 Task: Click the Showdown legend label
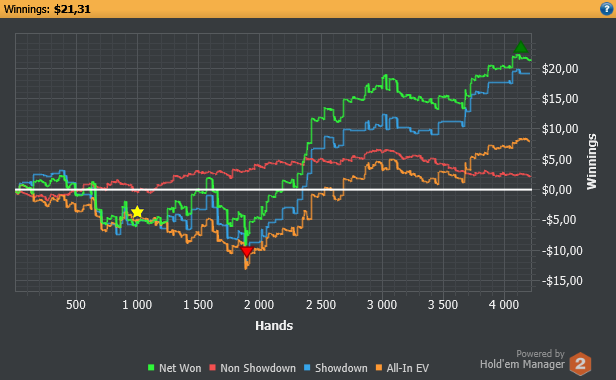tap(341, 368)
